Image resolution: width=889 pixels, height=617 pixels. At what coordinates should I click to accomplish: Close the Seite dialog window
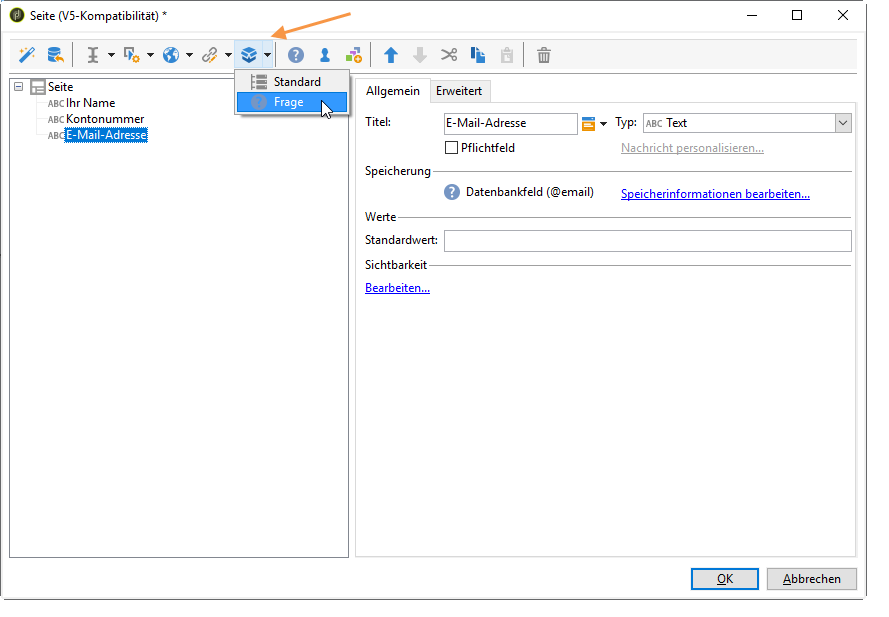843,15
